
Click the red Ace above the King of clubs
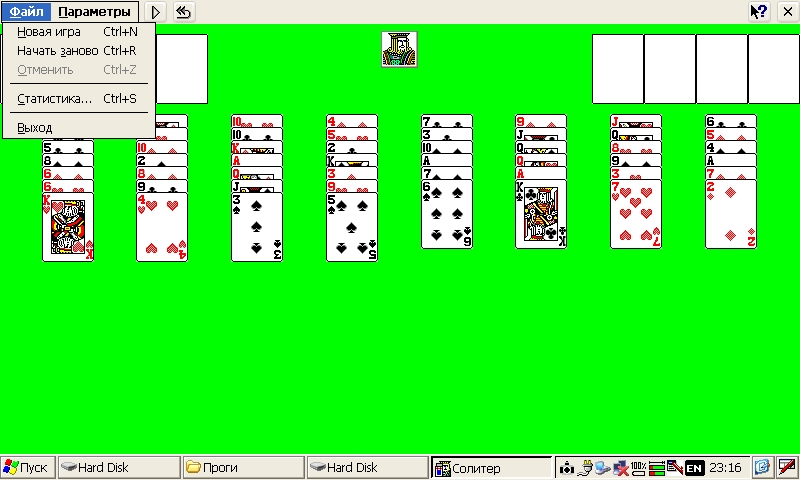click(541, 174)
